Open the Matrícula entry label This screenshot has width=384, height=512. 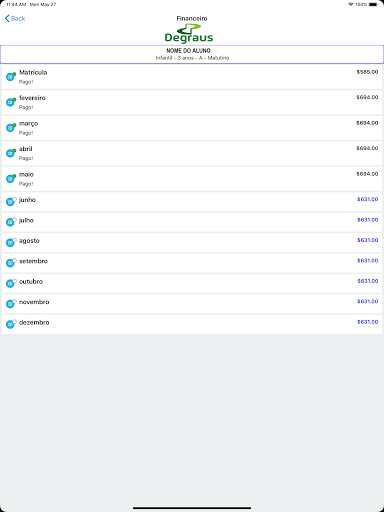click(x=33, y=72)
